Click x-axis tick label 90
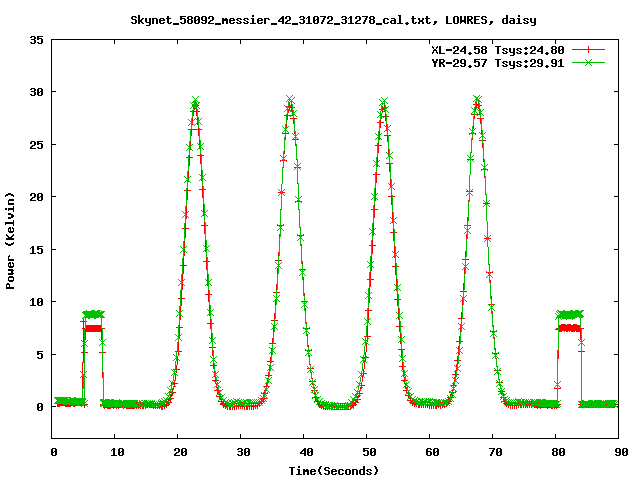640x480 pixels. coord(621,452)
